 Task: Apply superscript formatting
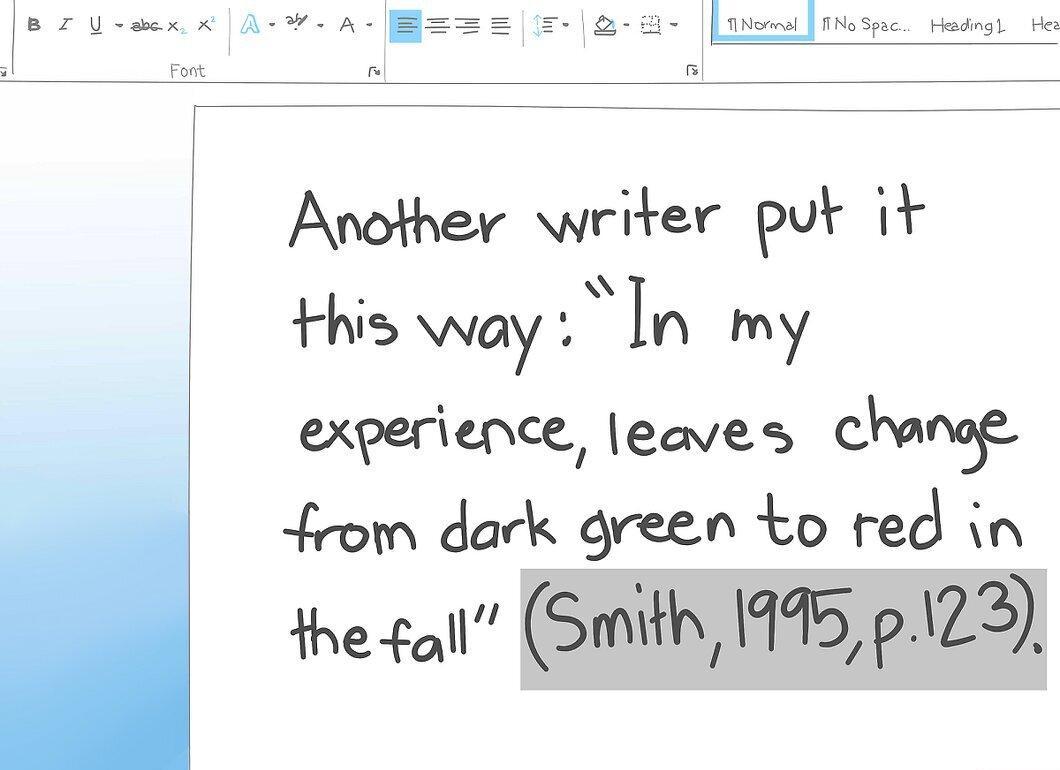(206, 24)
